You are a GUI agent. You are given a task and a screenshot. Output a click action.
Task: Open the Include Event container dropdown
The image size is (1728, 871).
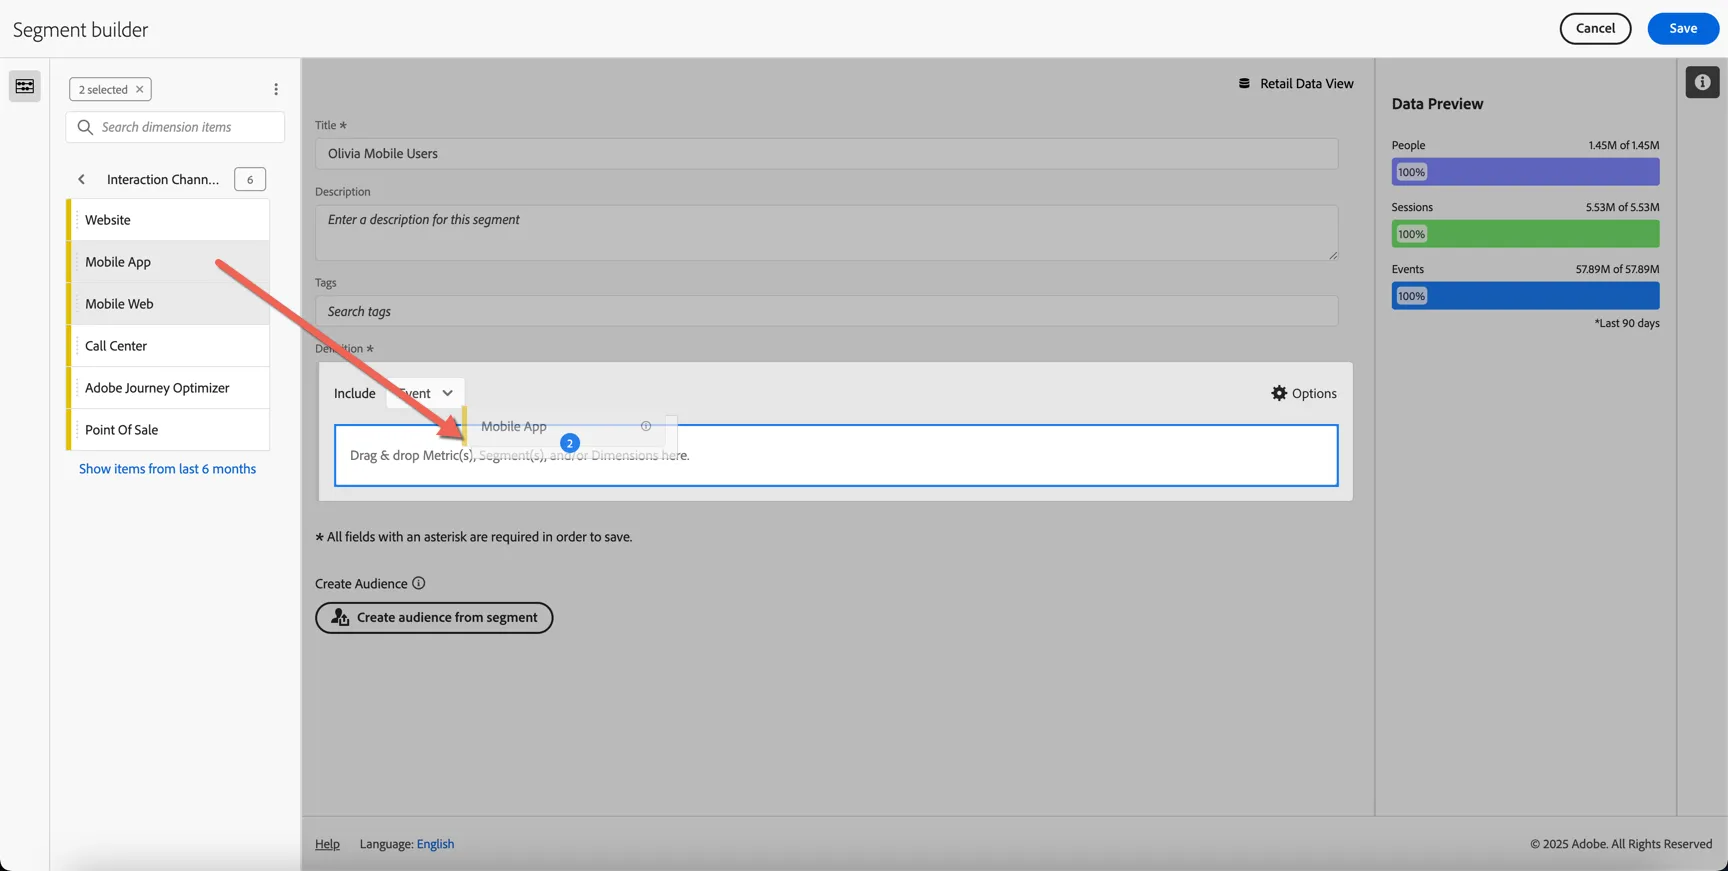click(426, 393)
